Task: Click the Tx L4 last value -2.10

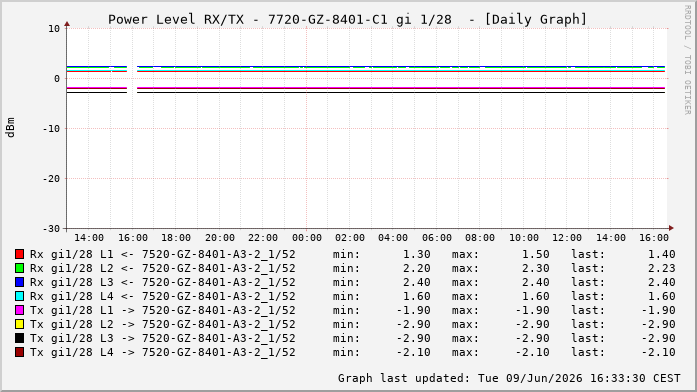Action: (658, 352)
